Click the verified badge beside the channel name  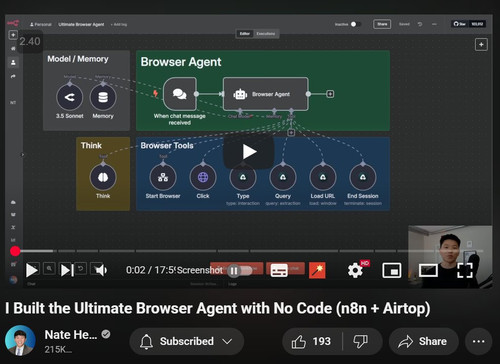pos(106,334)
